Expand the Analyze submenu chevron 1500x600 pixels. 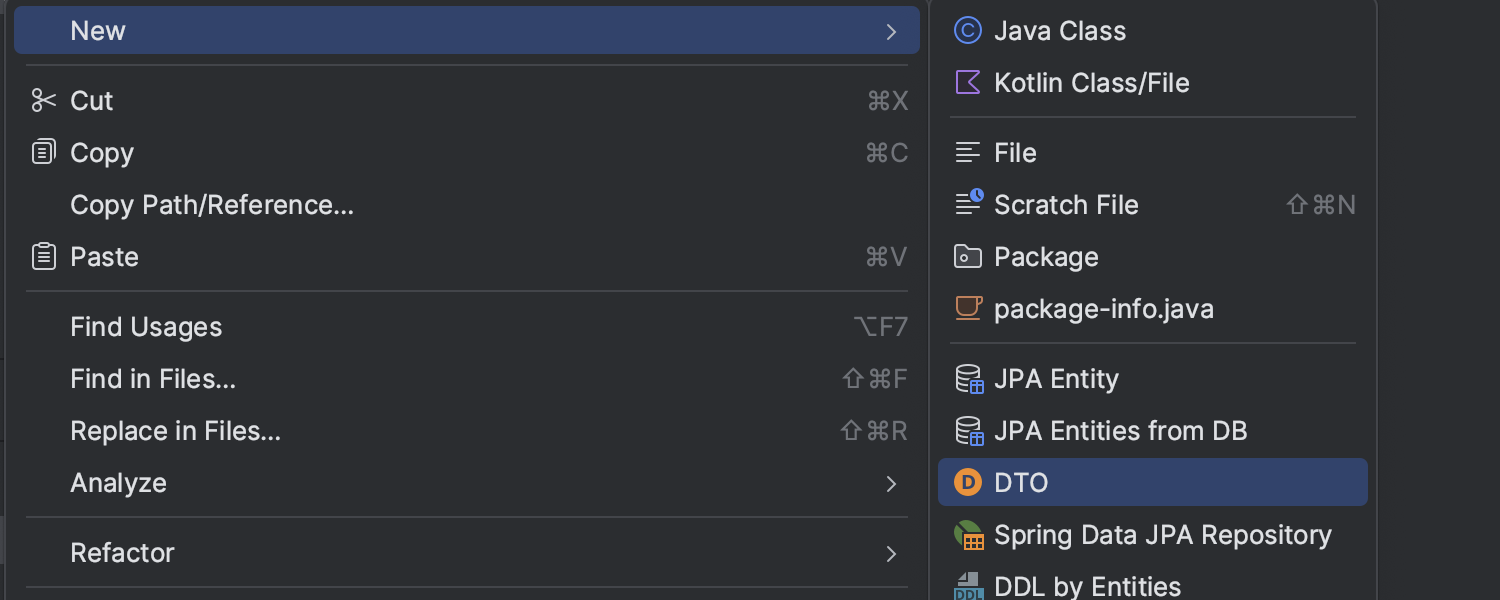click(891, 484)
